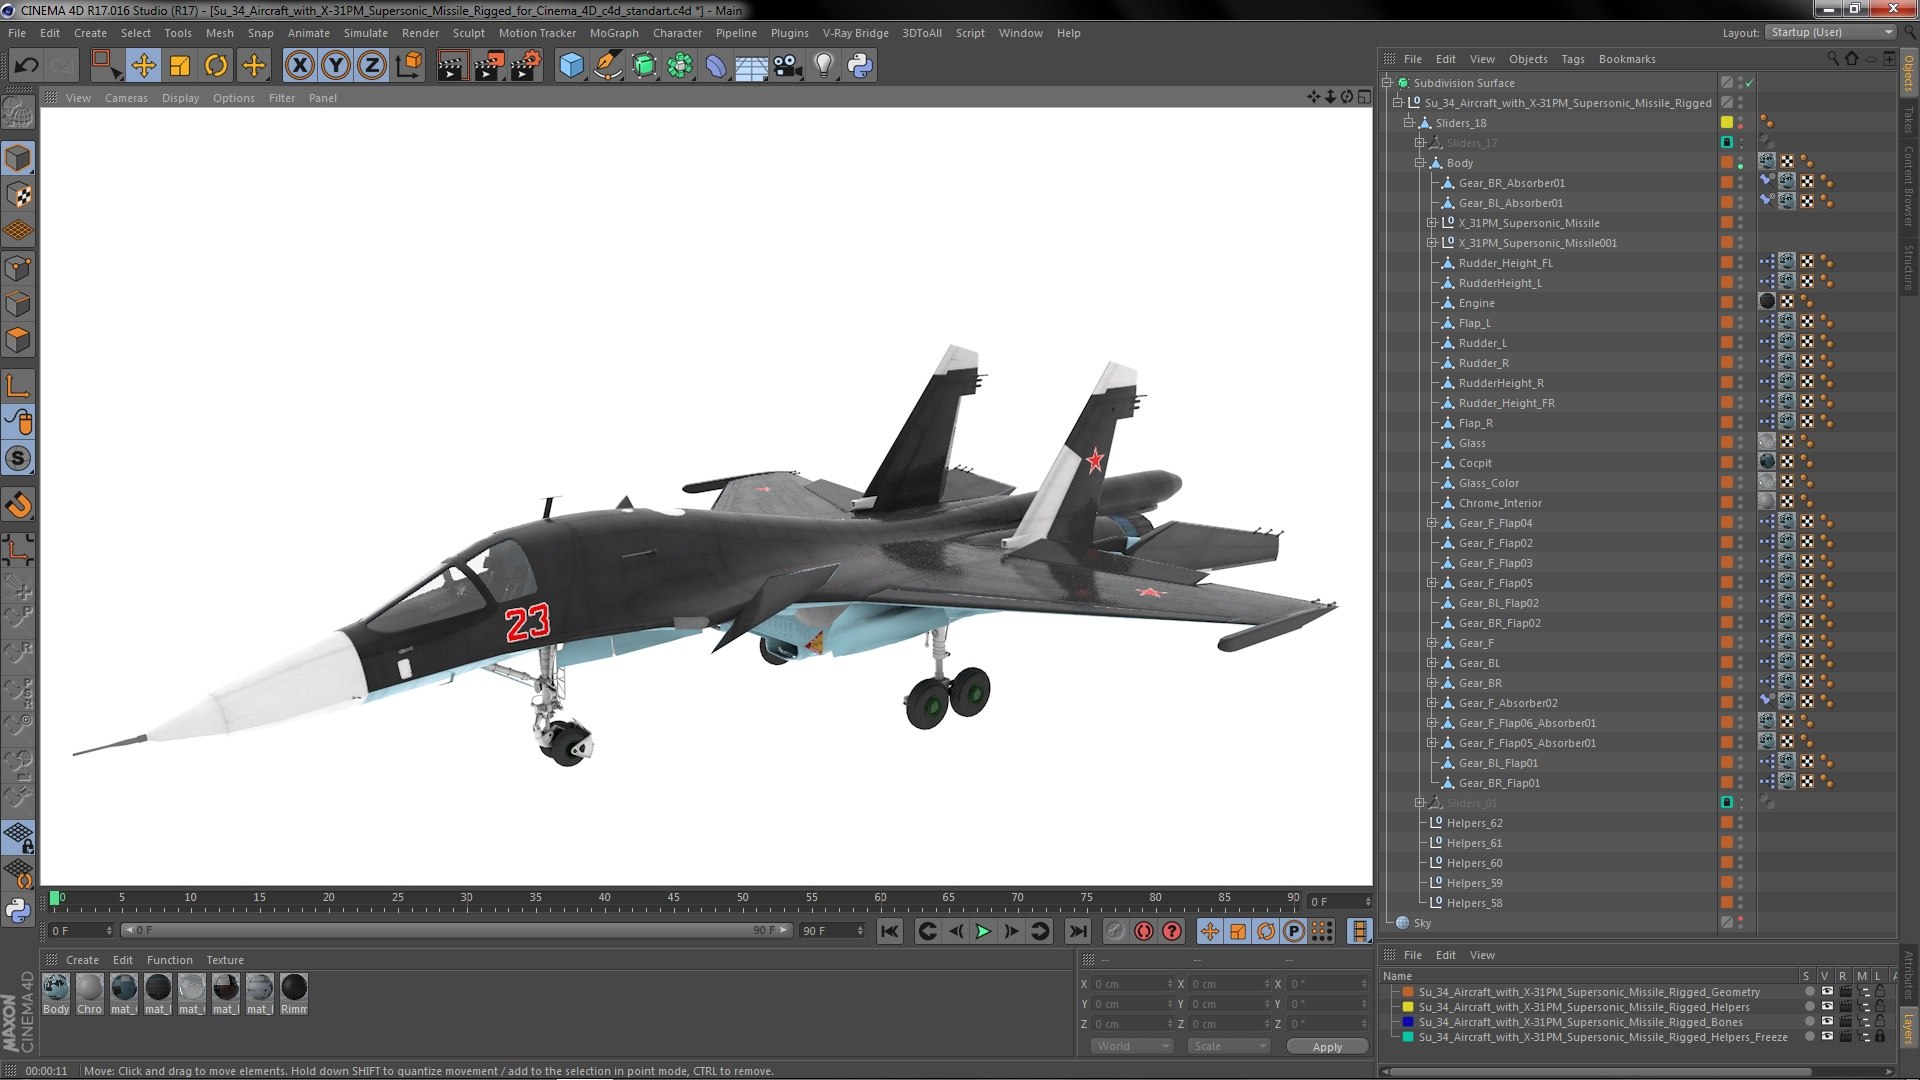1920x1080 pixels.
Task: Click the coordinate system icon
Action: point(409,66)
